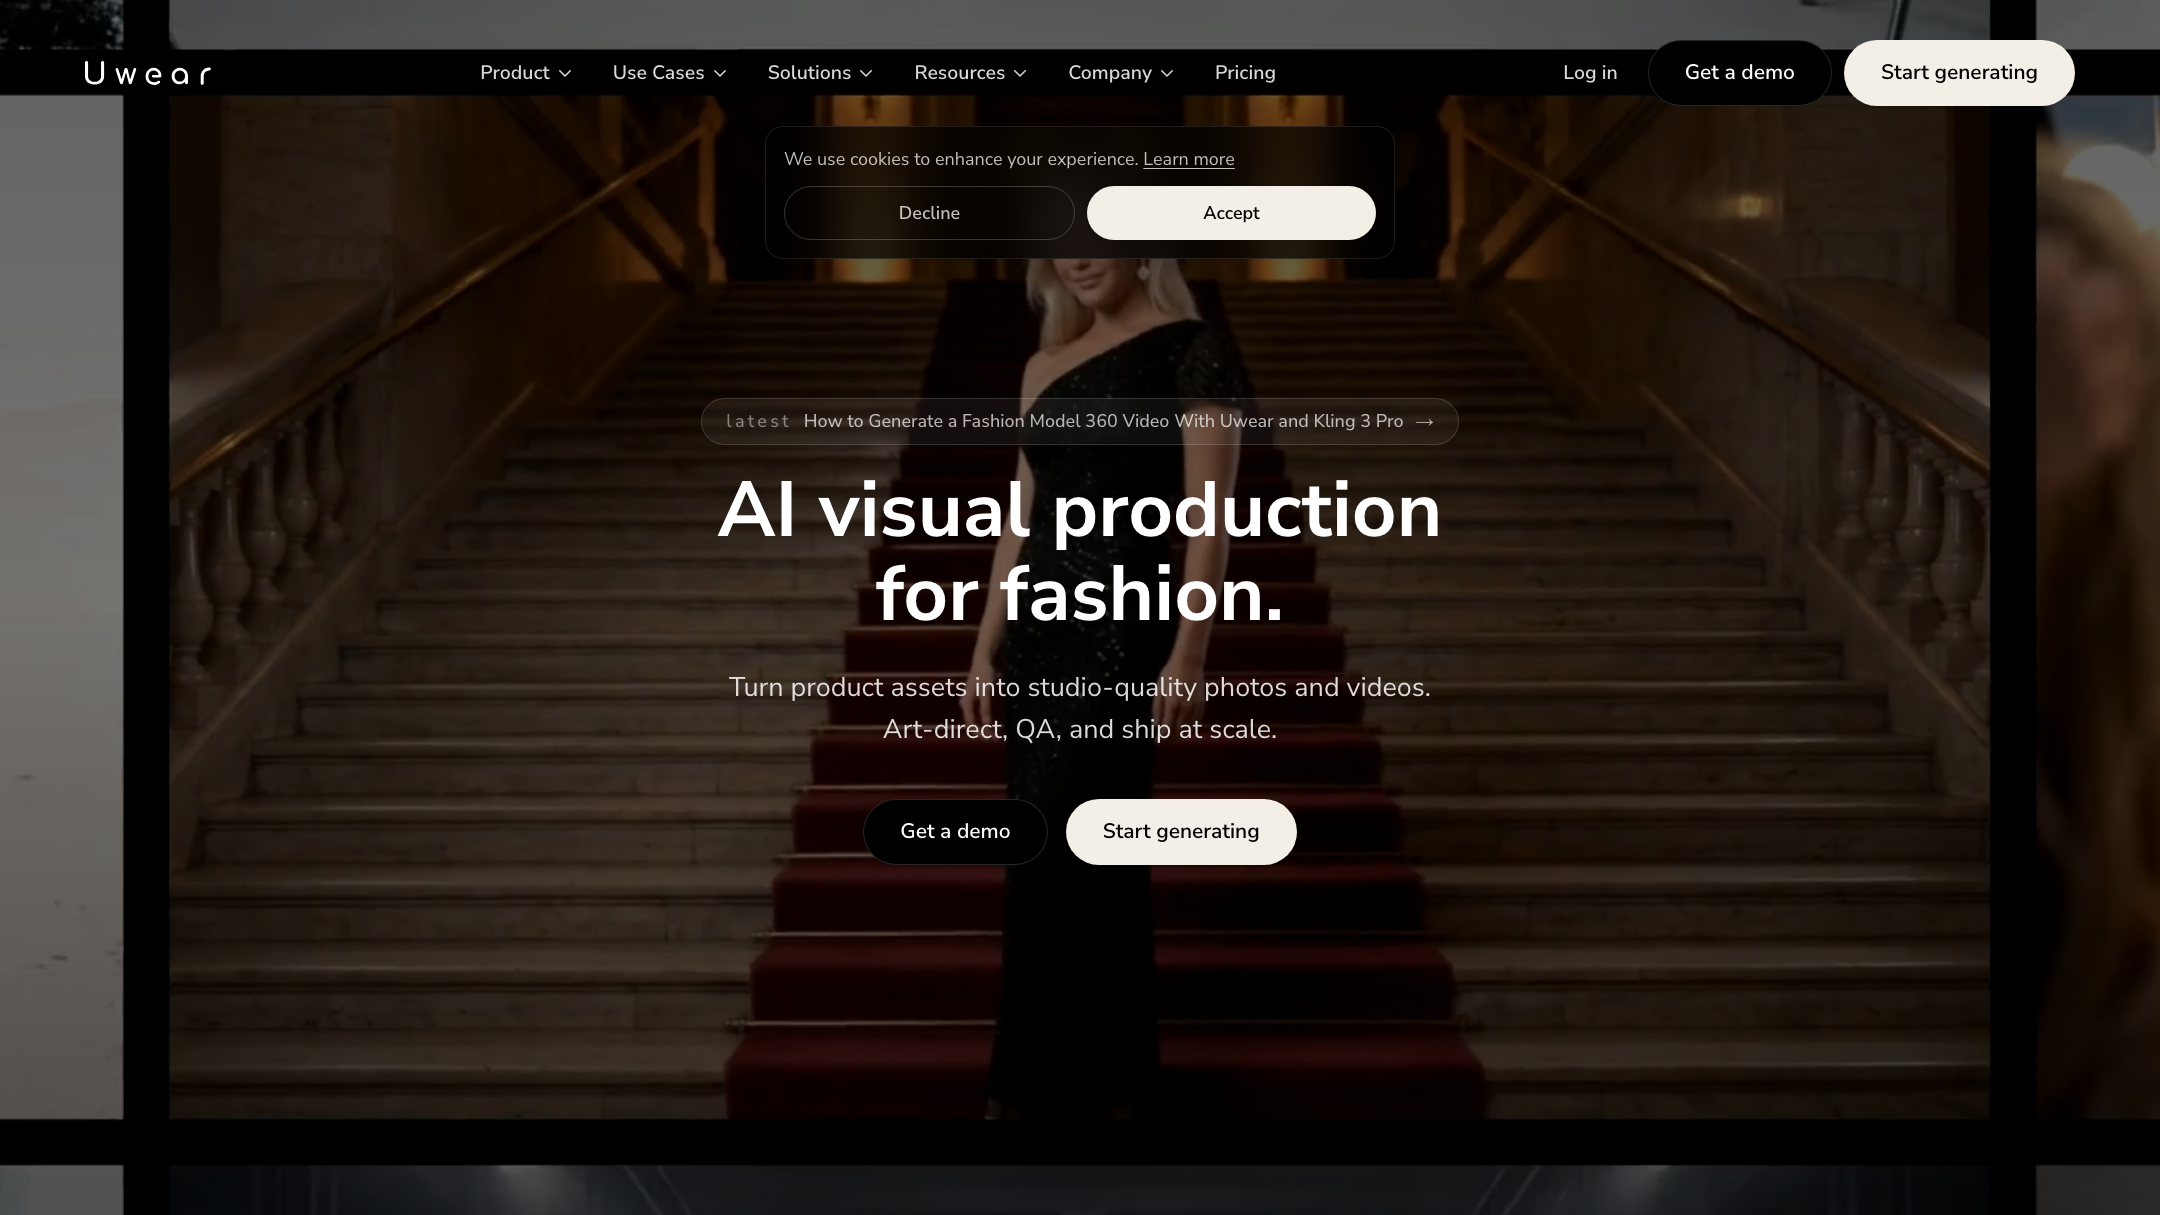Click the Log in link
Viewport: 2160px width, 1215px height.
coord(1590,73)
